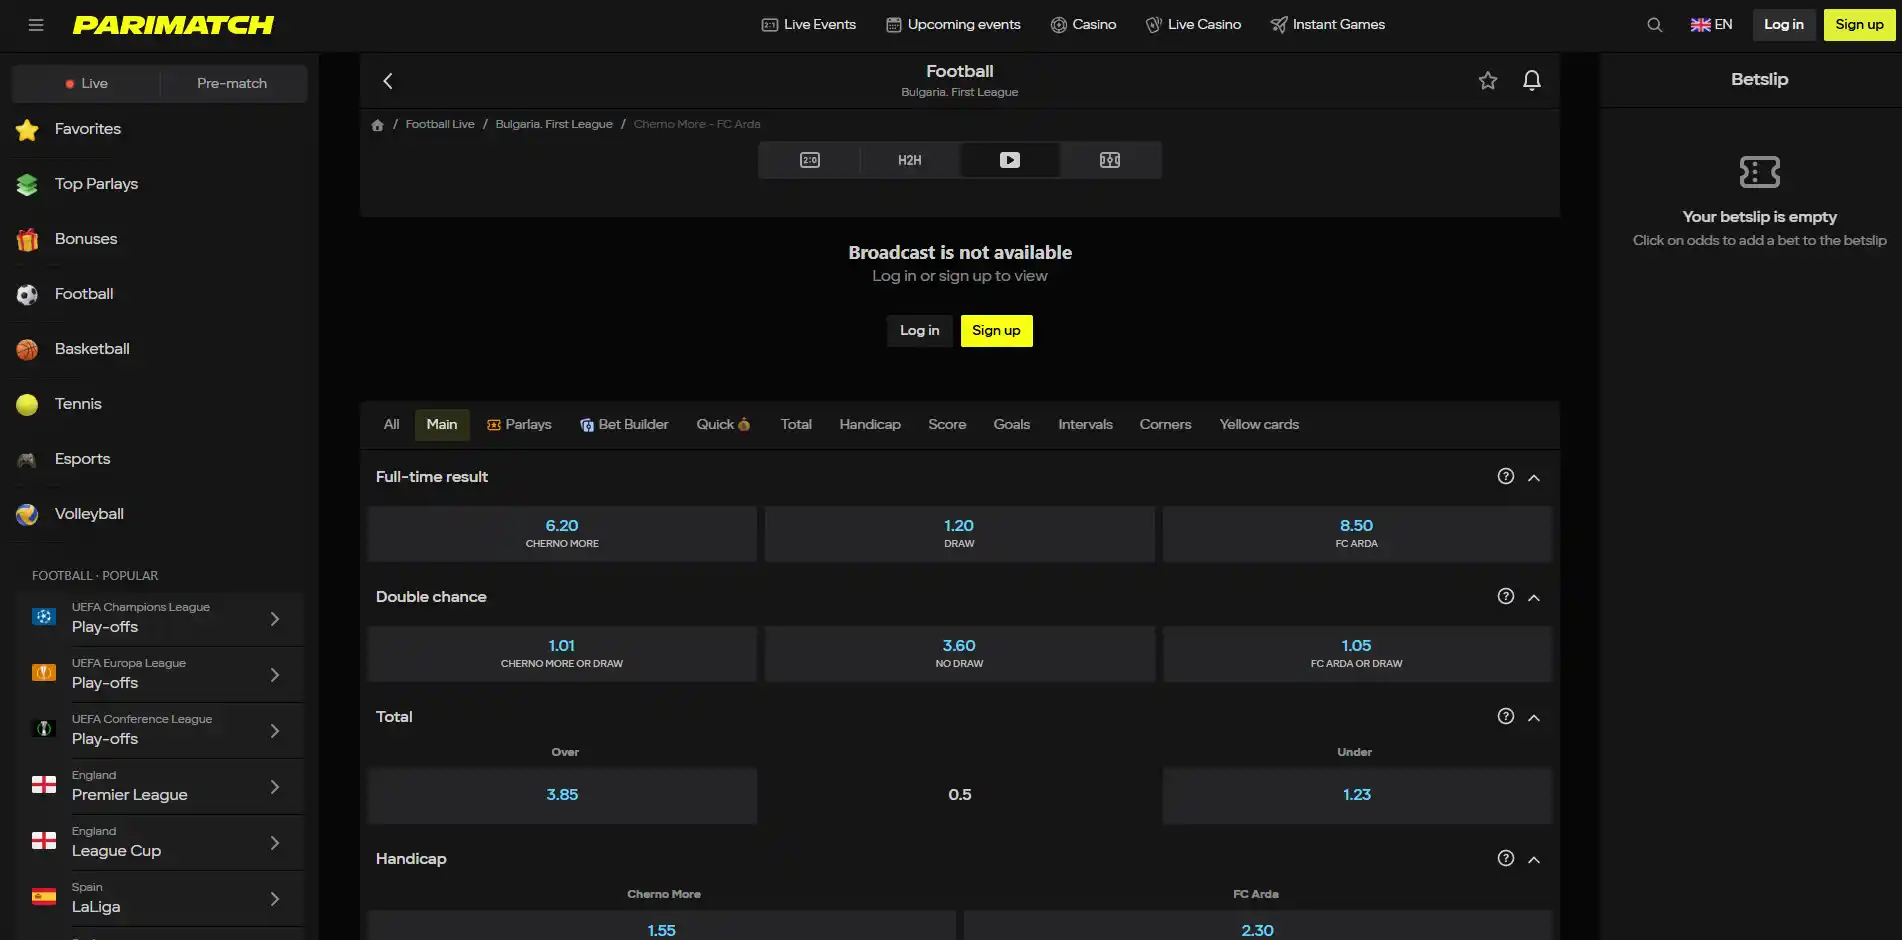Click Sign up under broadcast message
Image resolution: width=1902 pixels, height=940 pixels.
tap(997, 331)
